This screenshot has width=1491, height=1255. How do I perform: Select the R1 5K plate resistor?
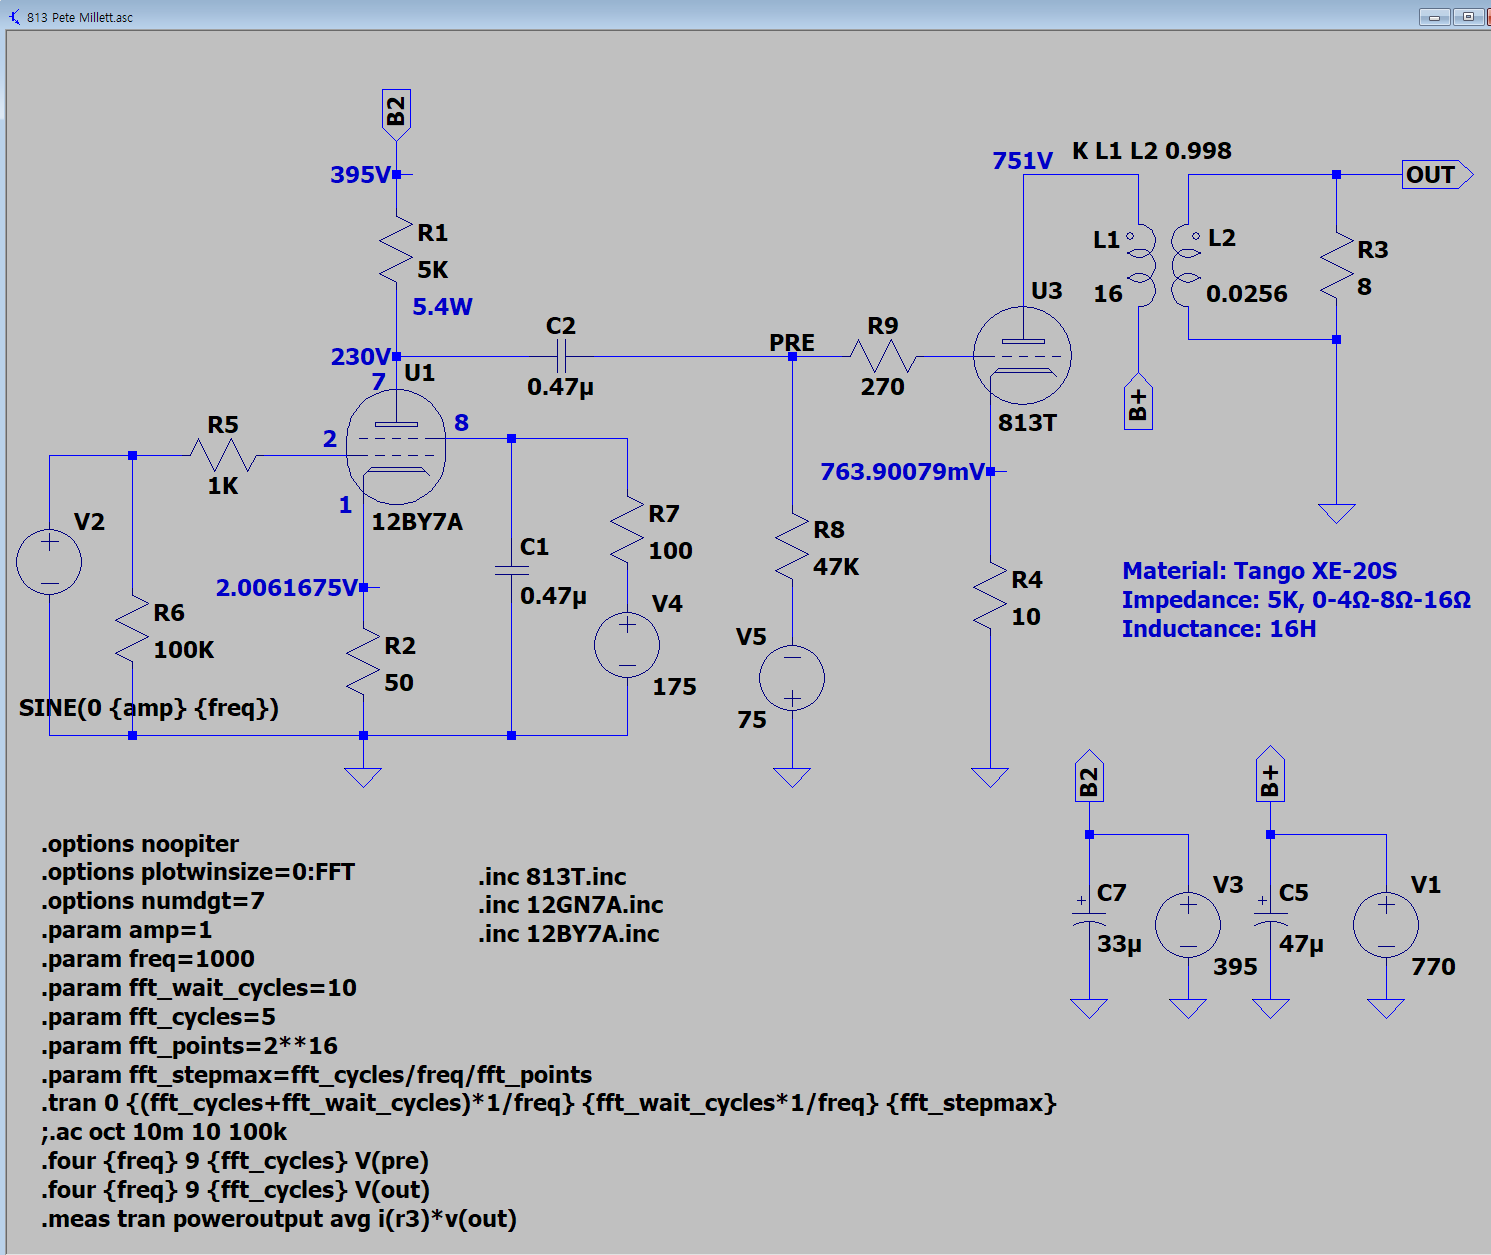[x=396, y=251]
